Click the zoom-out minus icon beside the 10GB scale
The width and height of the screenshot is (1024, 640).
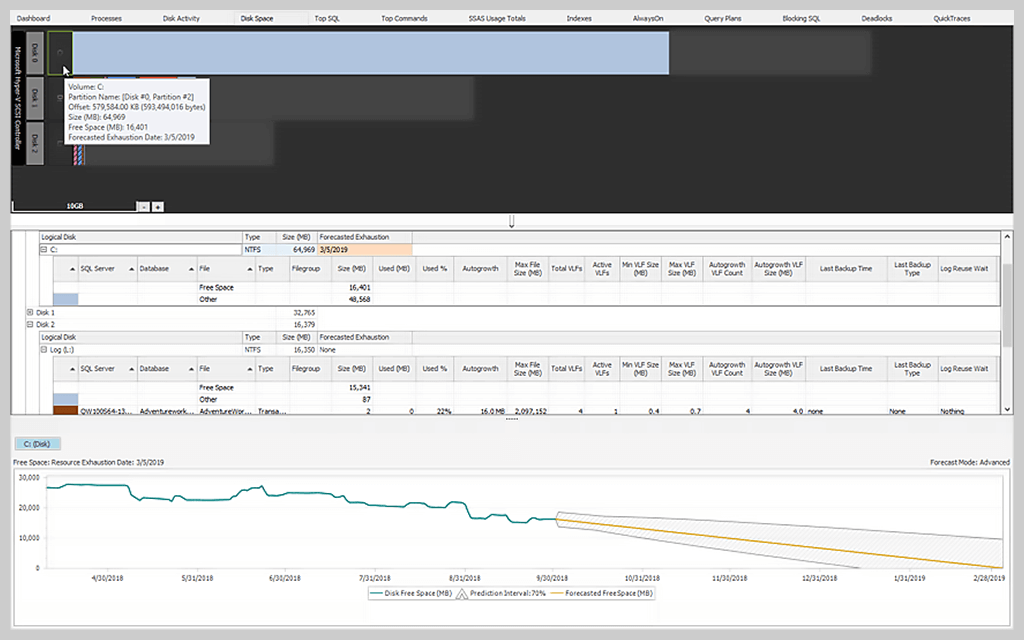click(143, 206)
